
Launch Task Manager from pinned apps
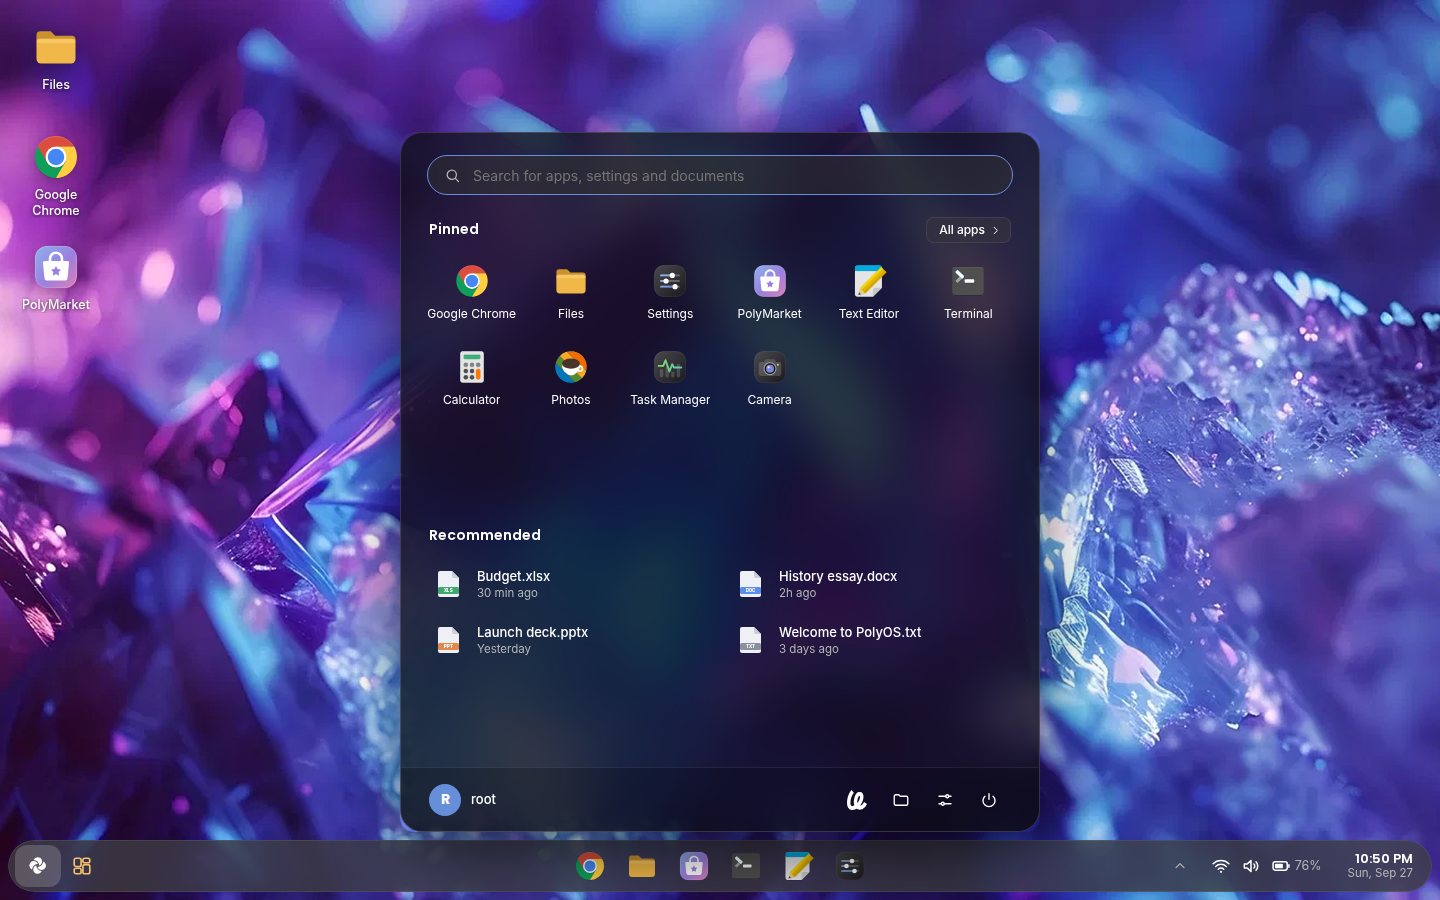(669, 379)
